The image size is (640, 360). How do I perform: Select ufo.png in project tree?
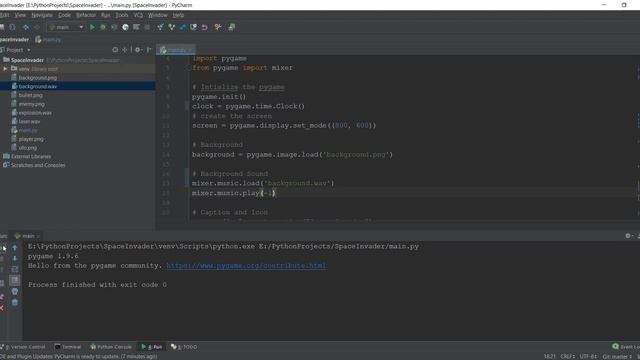click(x=27, y=148)
